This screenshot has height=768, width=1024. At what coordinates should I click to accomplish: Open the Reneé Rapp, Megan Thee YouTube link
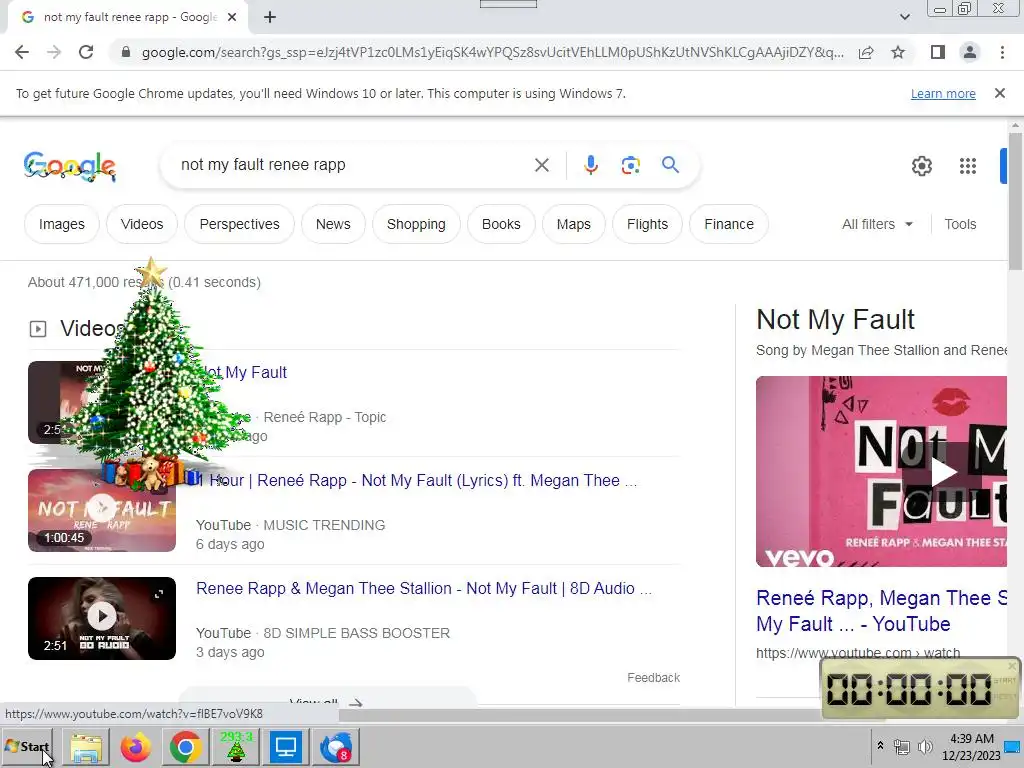(882, 611)
